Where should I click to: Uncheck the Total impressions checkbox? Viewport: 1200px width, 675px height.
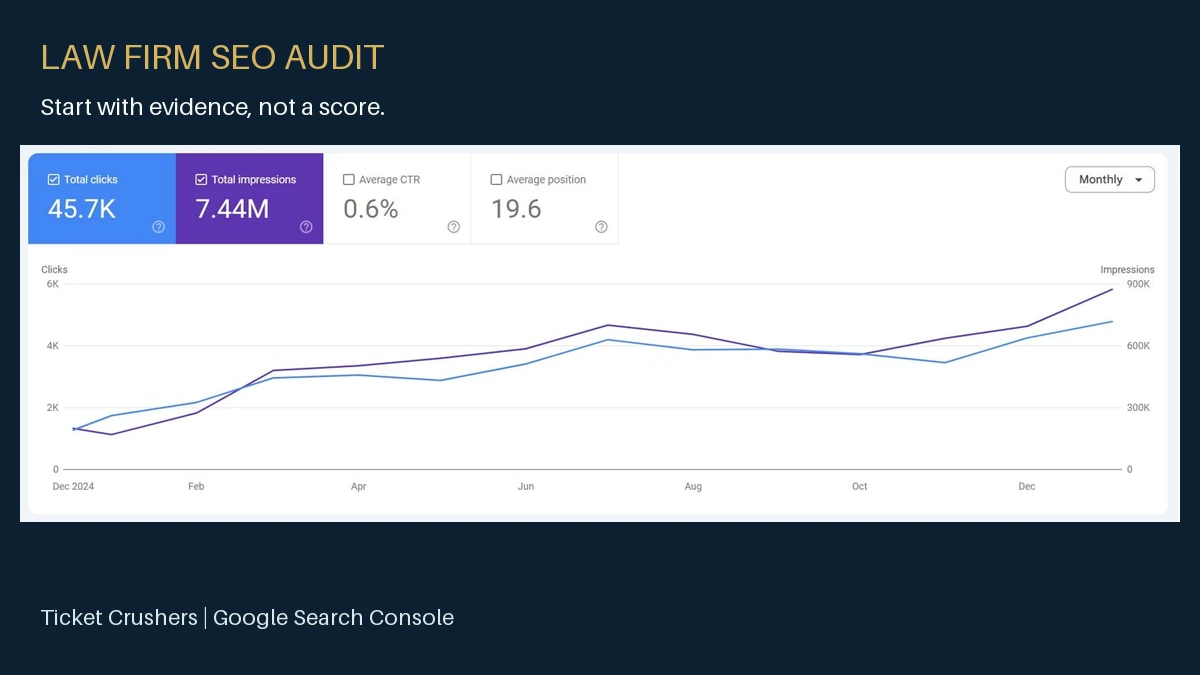click(201, 180)
